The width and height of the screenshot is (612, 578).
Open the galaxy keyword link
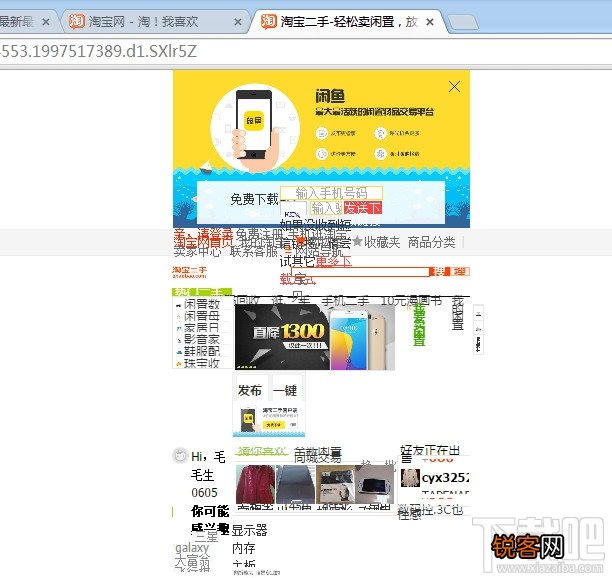[x=192, y=548]
